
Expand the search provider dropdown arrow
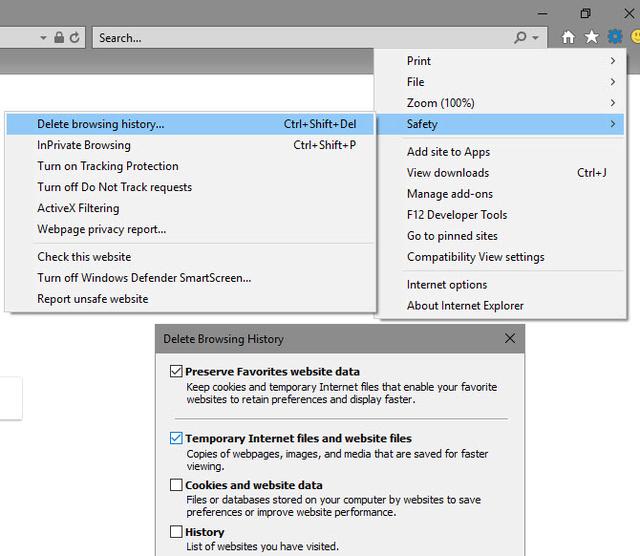[535, 38]
